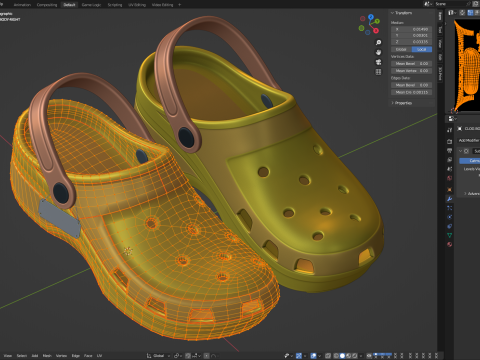Select Global in Transform panel
Viewport: 480px width, 360px height.
401,49
